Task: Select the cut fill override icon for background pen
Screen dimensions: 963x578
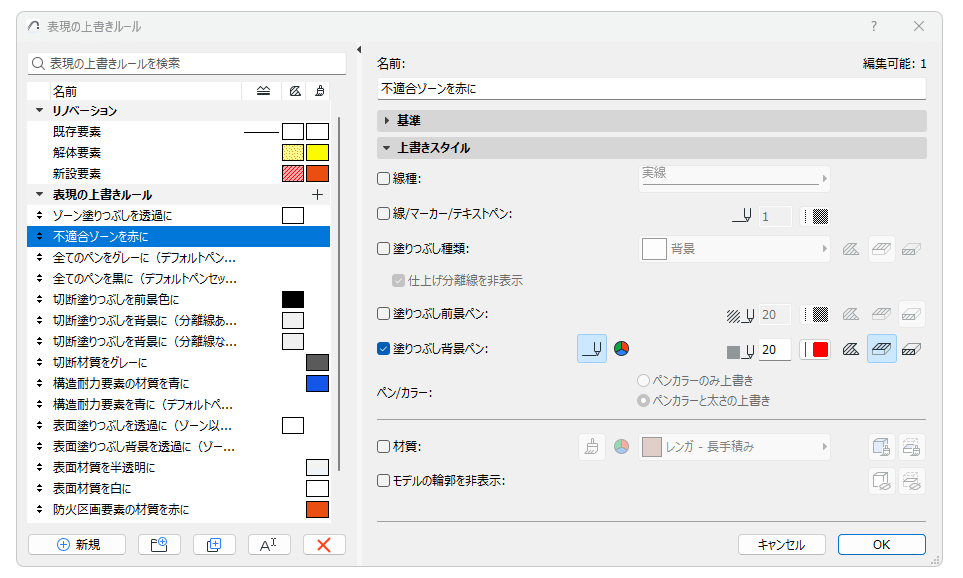Action: point(881,349)
